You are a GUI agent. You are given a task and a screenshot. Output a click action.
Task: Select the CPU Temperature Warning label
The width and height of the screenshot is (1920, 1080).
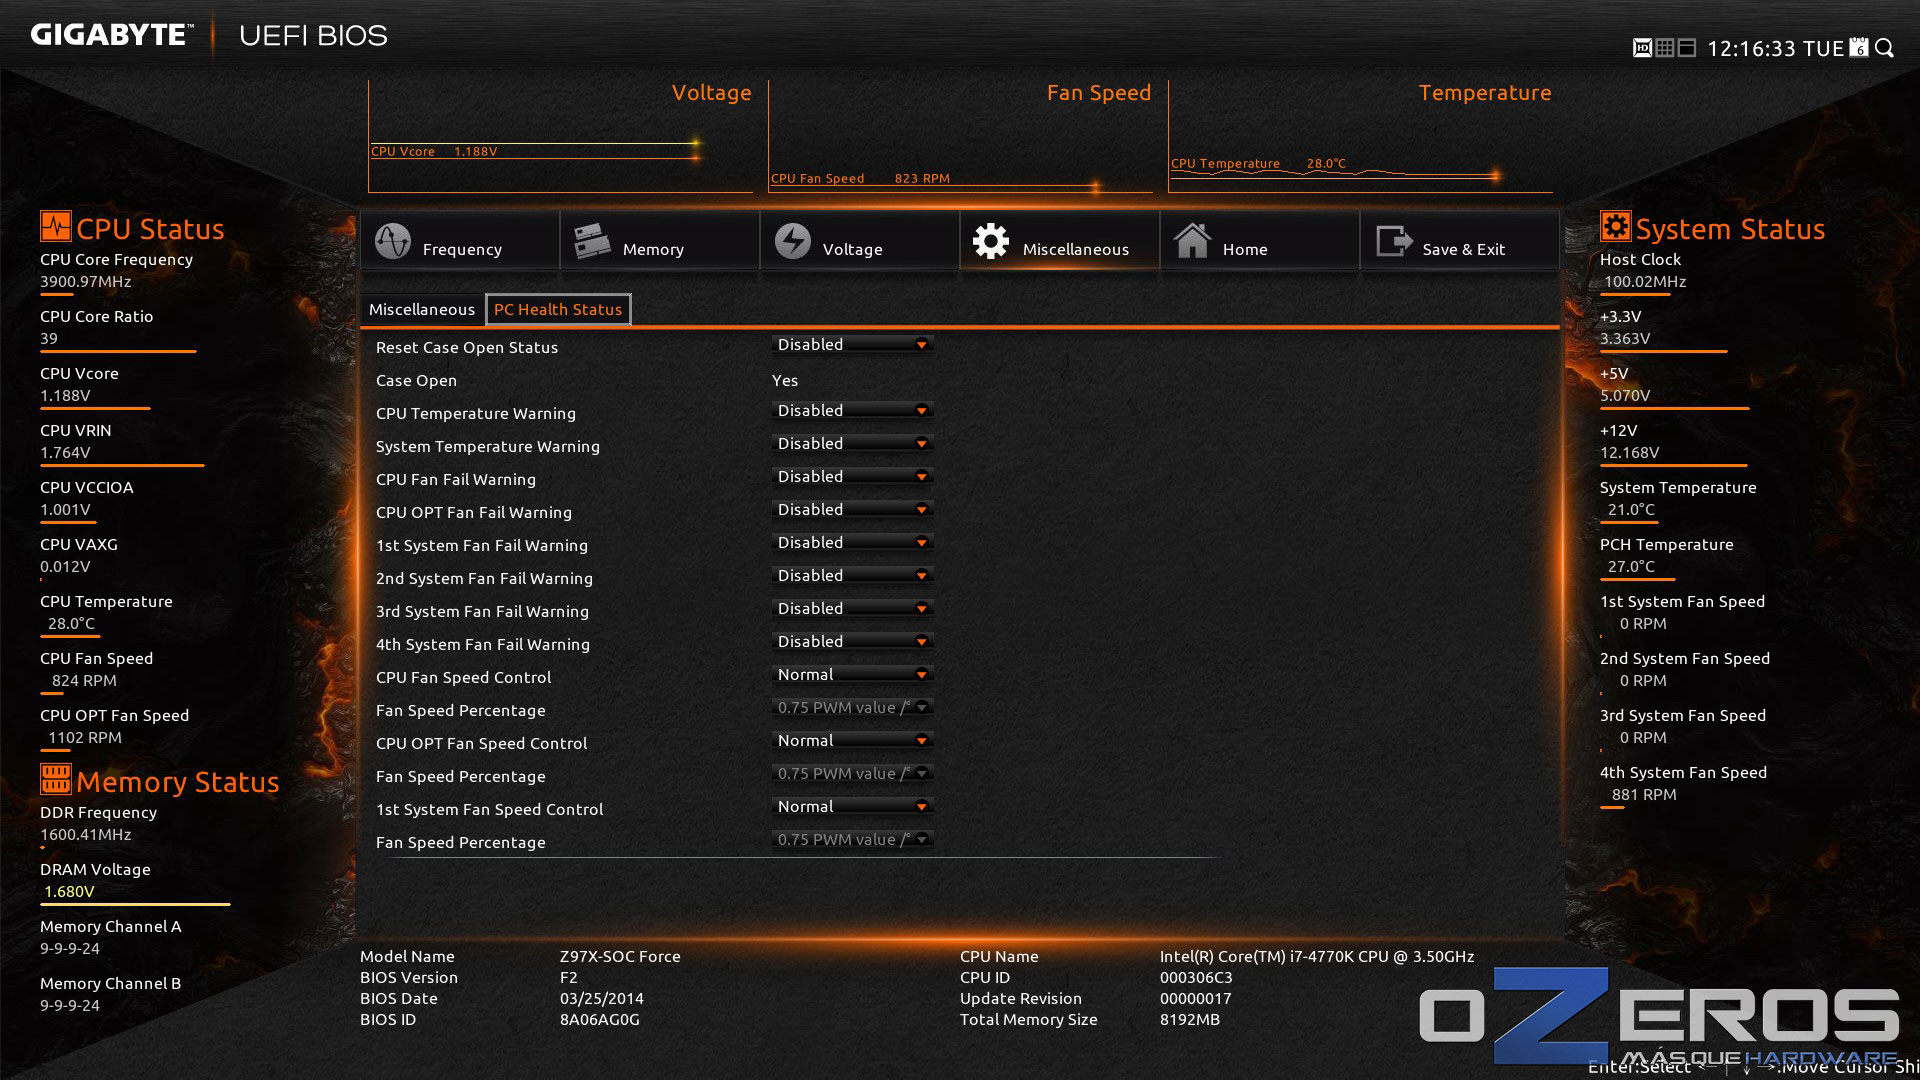476,414
